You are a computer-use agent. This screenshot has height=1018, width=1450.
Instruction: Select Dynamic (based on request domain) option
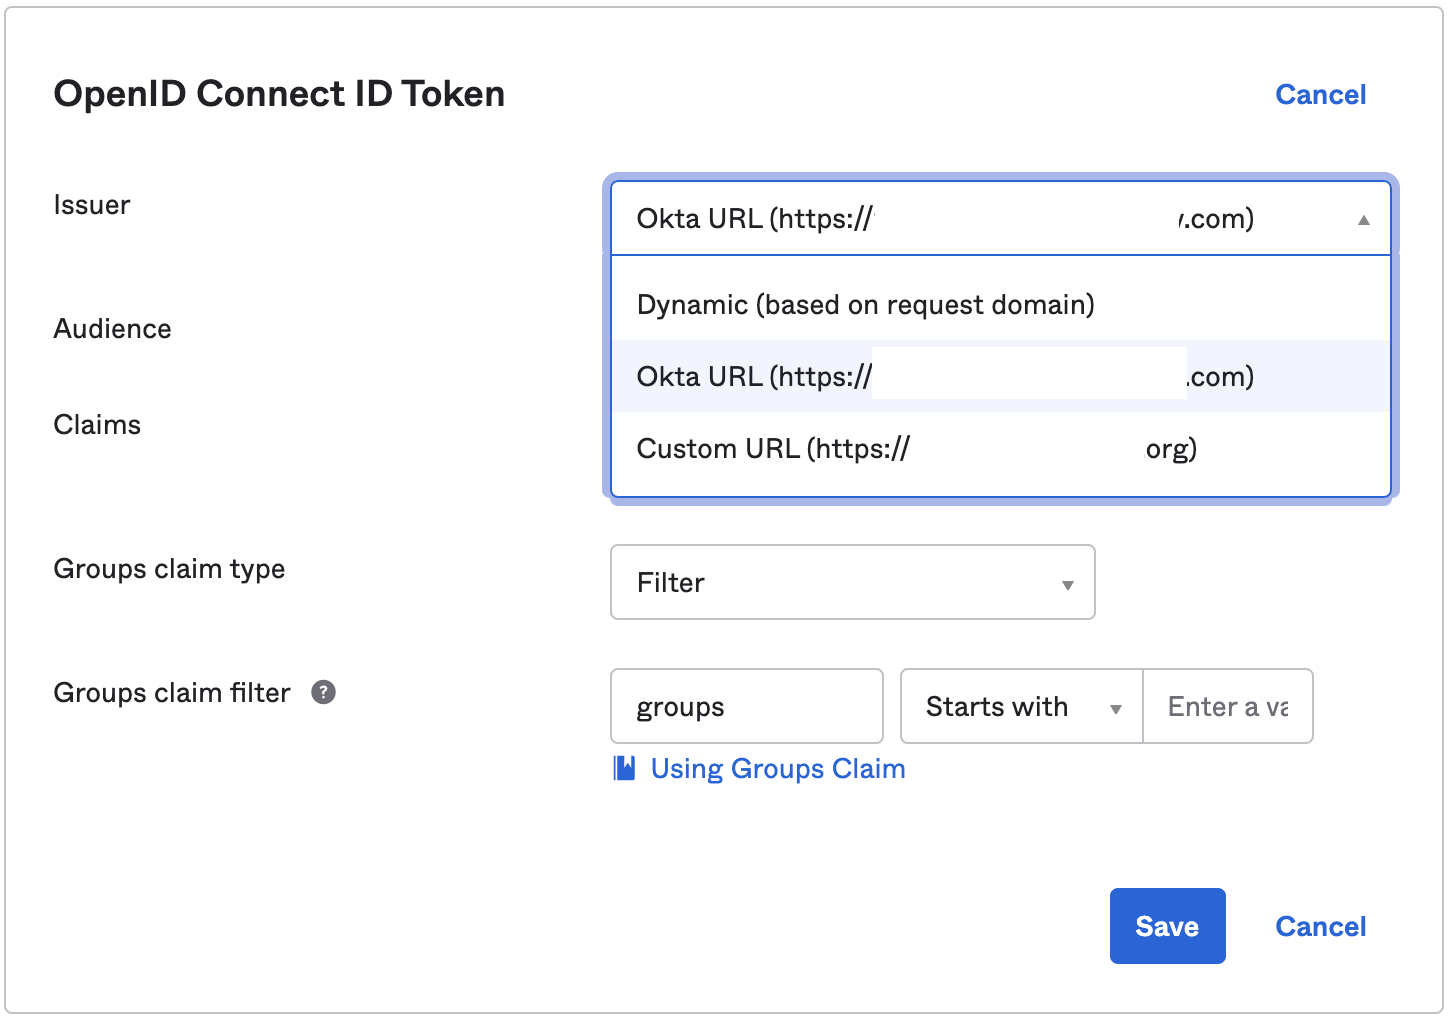point(865,305)
